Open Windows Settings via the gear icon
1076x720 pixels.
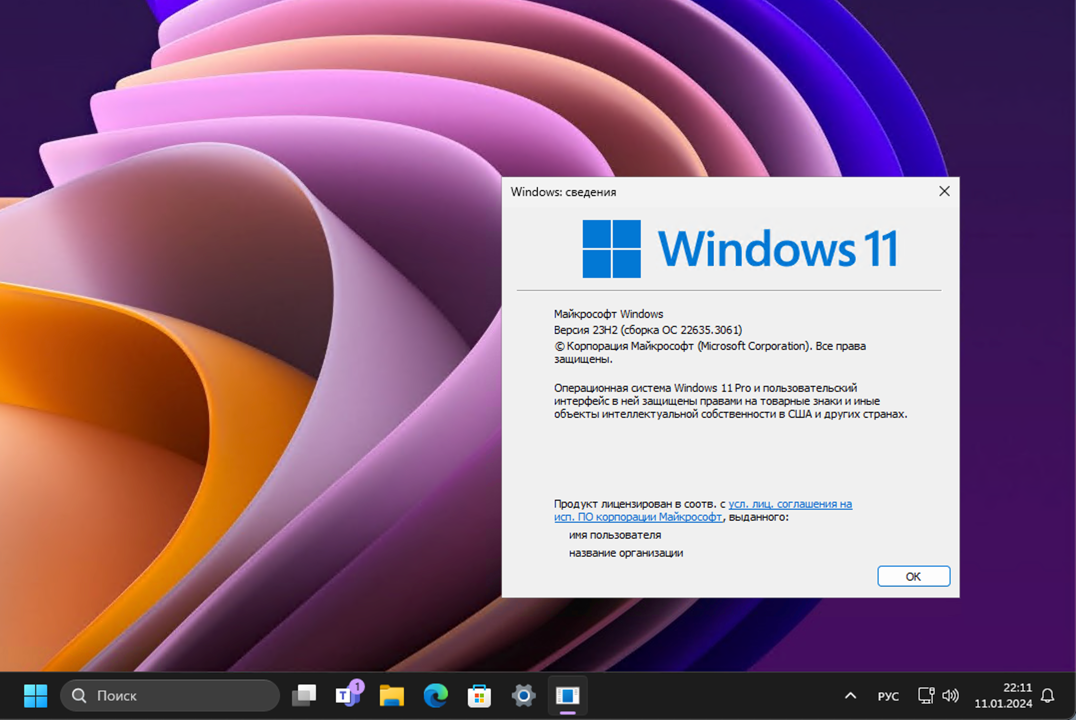click(524, 694)
